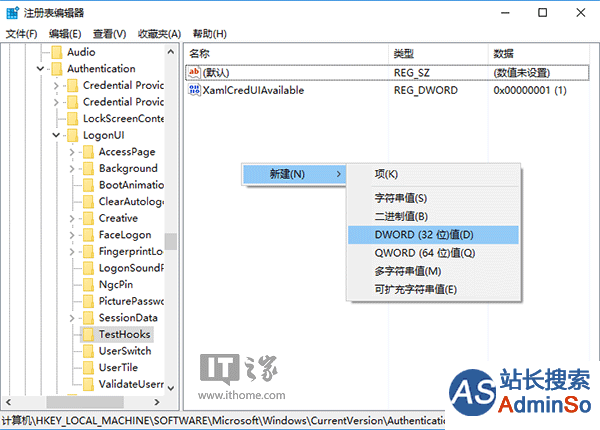600x430 pixels.
Task: Click the PicturePassword folder icon
Action: point(88,301)
